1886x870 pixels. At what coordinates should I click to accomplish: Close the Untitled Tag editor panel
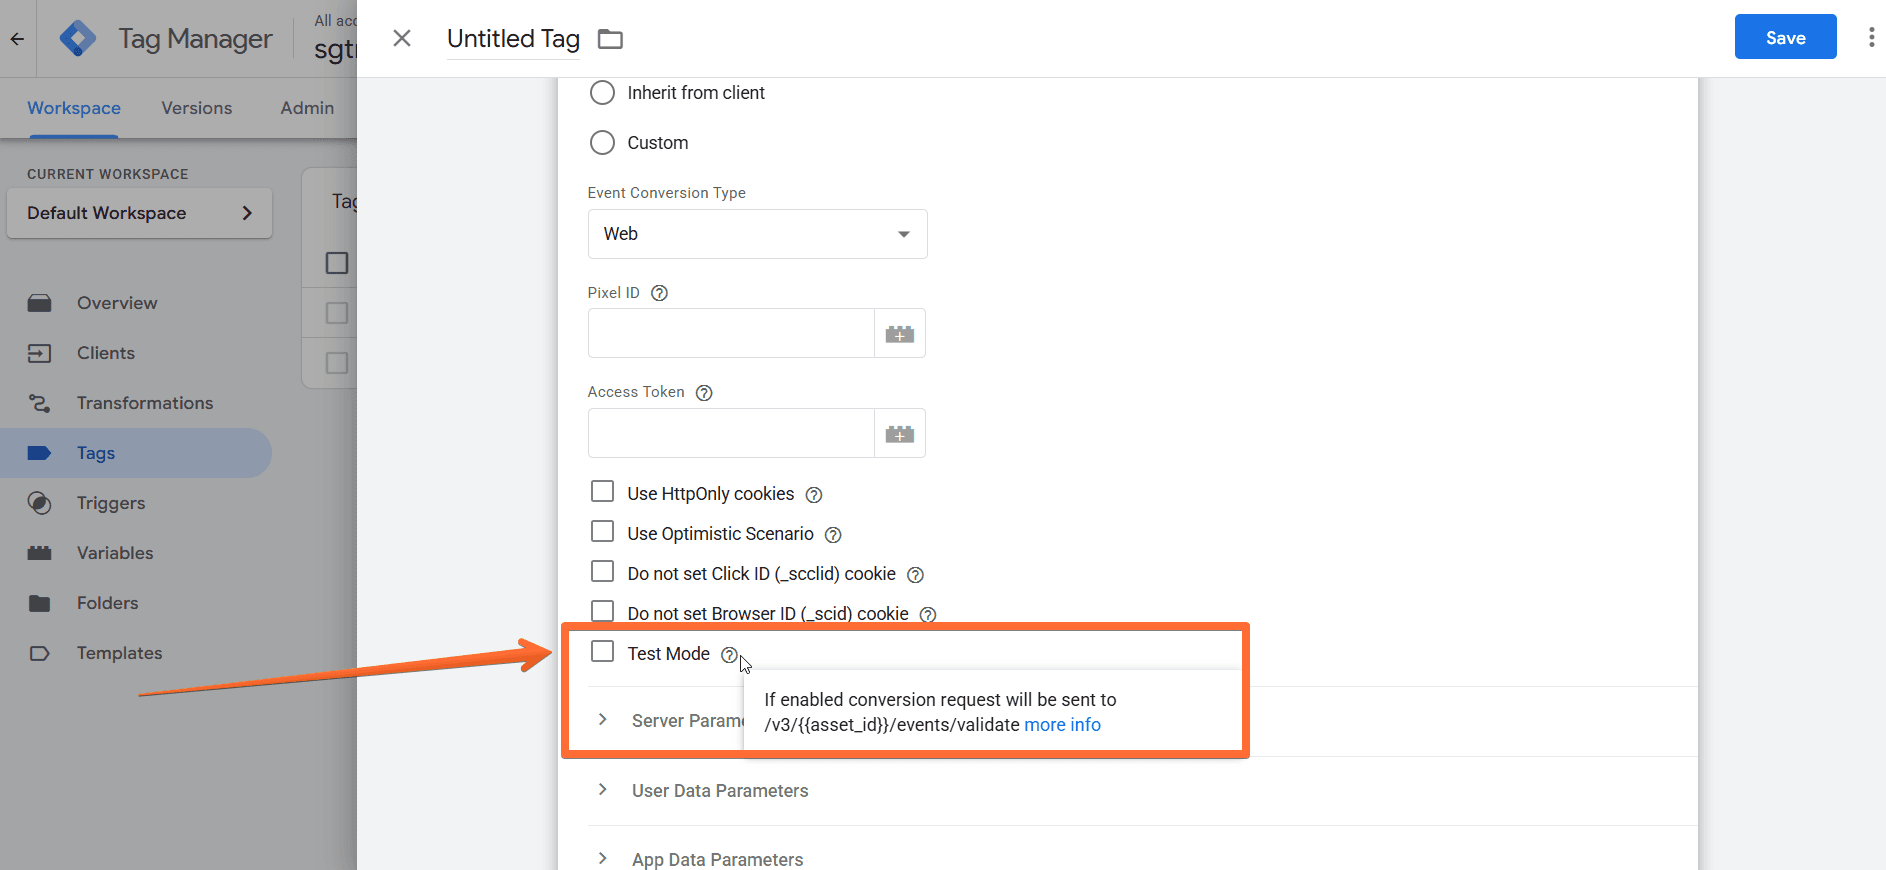pyautogui.click(x=402, y=38)
